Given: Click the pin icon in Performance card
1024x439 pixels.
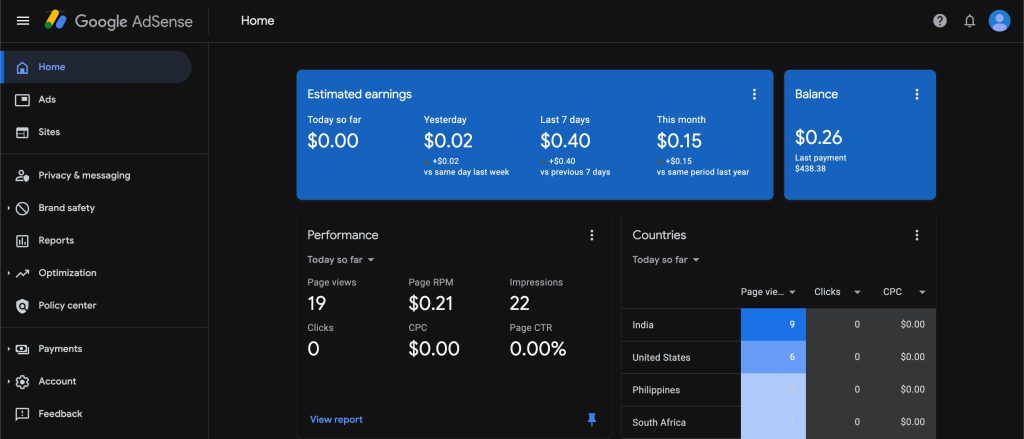Looking at the screenshot, I should click(x=592, y=420).
